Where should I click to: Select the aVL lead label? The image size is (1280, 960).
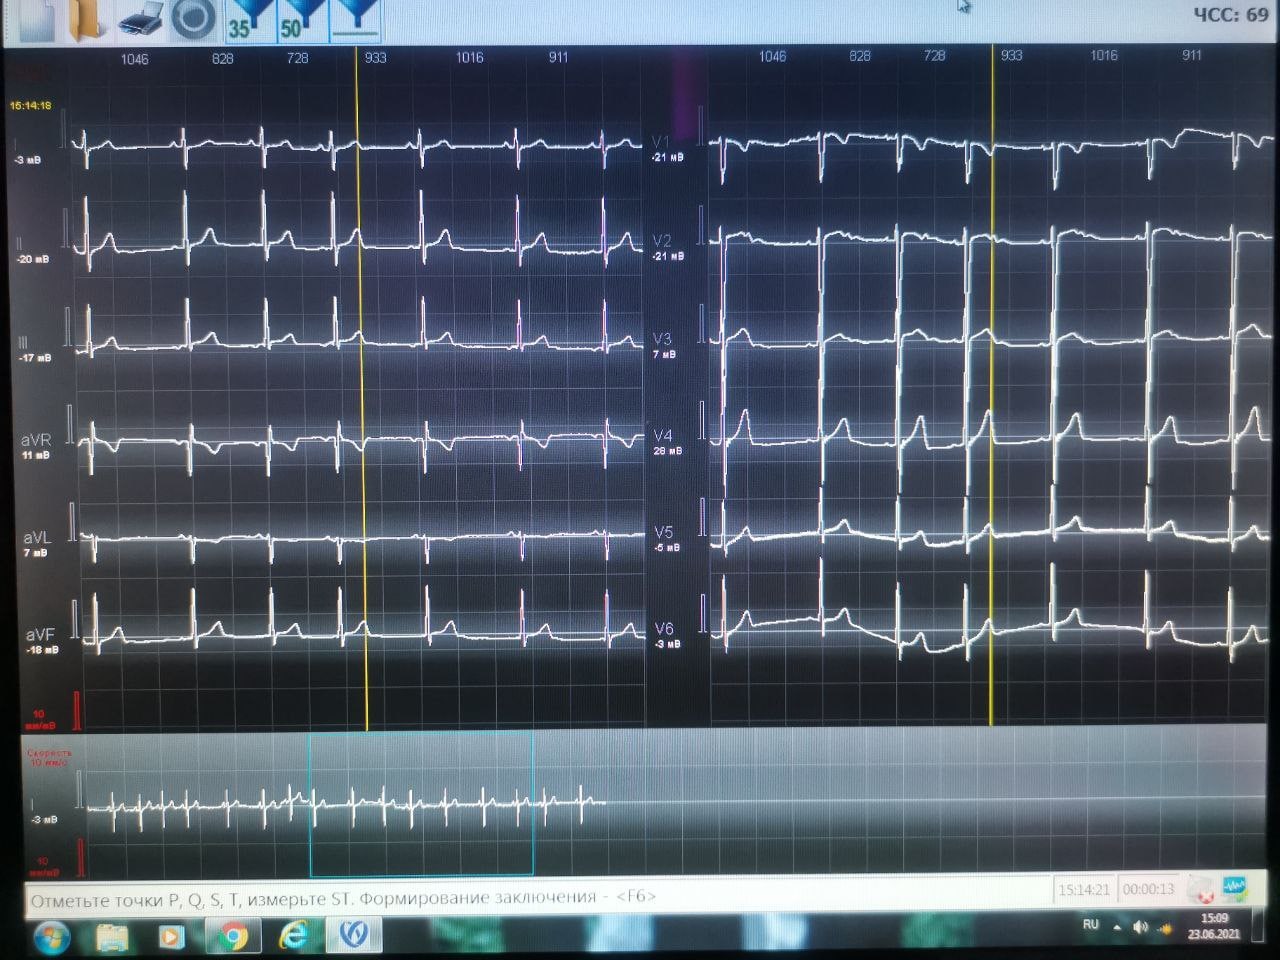pyautogui.click(x=36, y=538)
